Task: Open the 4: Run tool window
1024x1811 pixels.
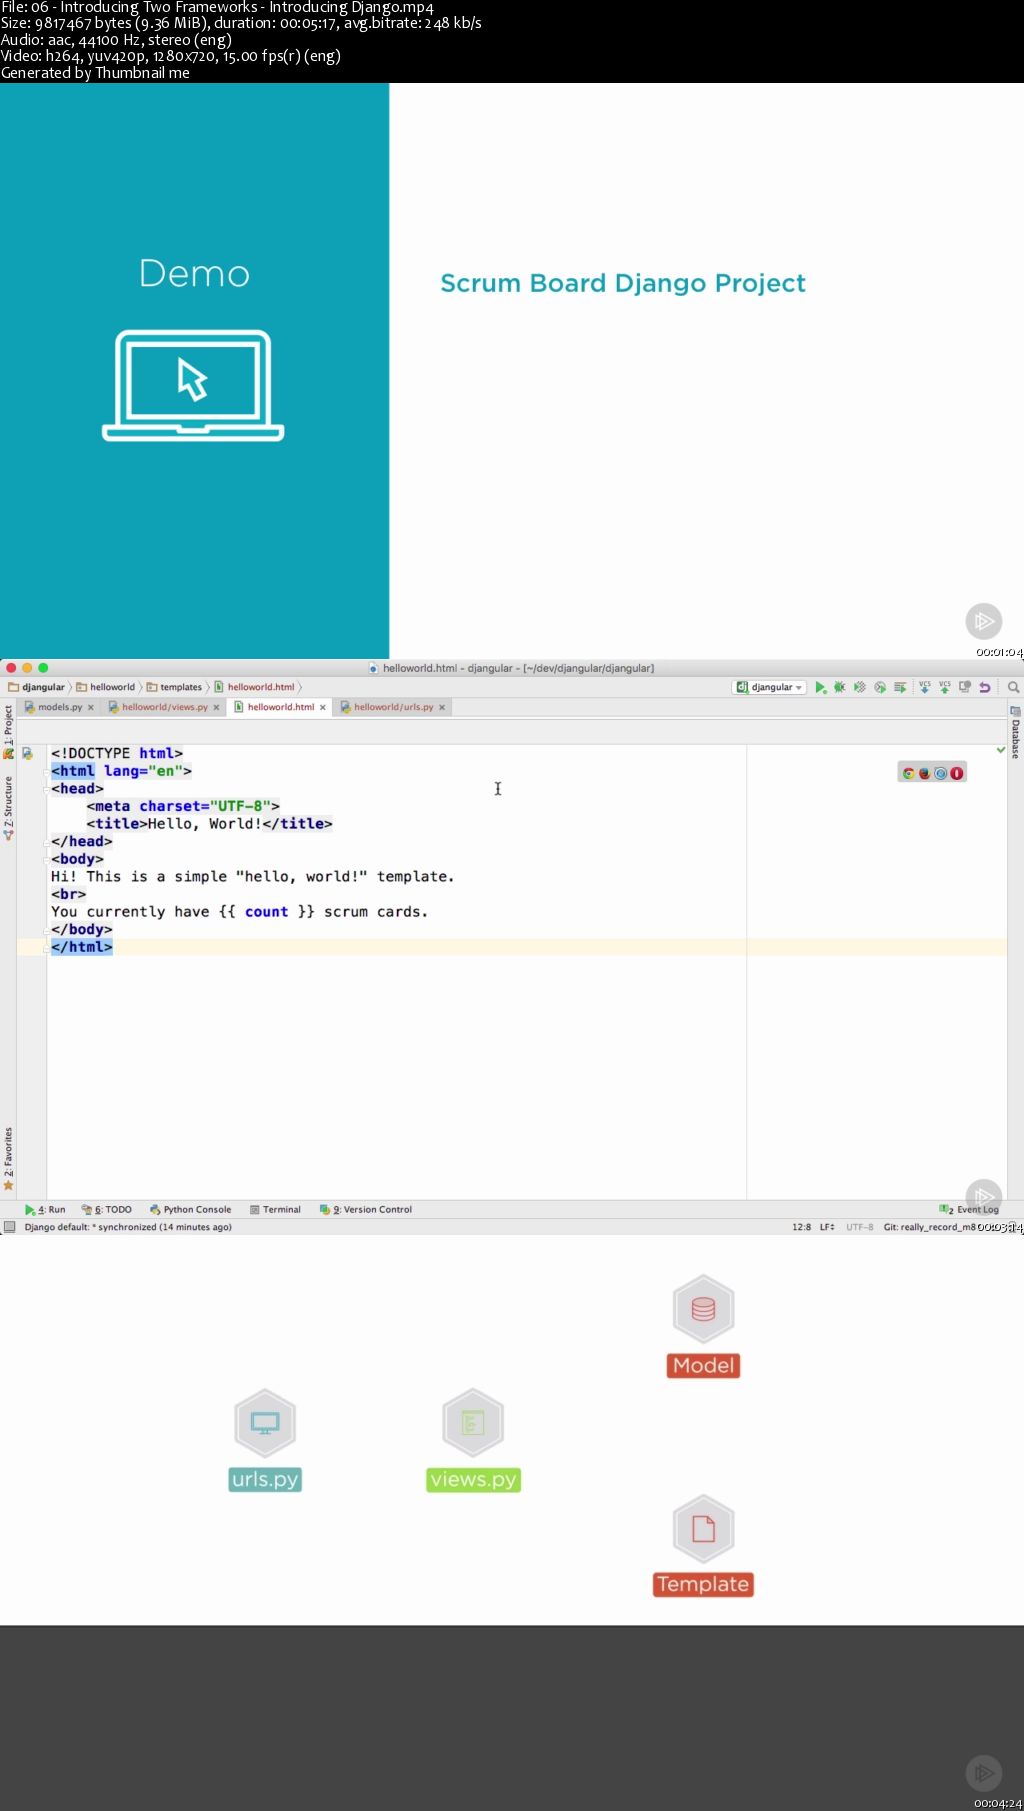Action: [x=45, y=1209]
